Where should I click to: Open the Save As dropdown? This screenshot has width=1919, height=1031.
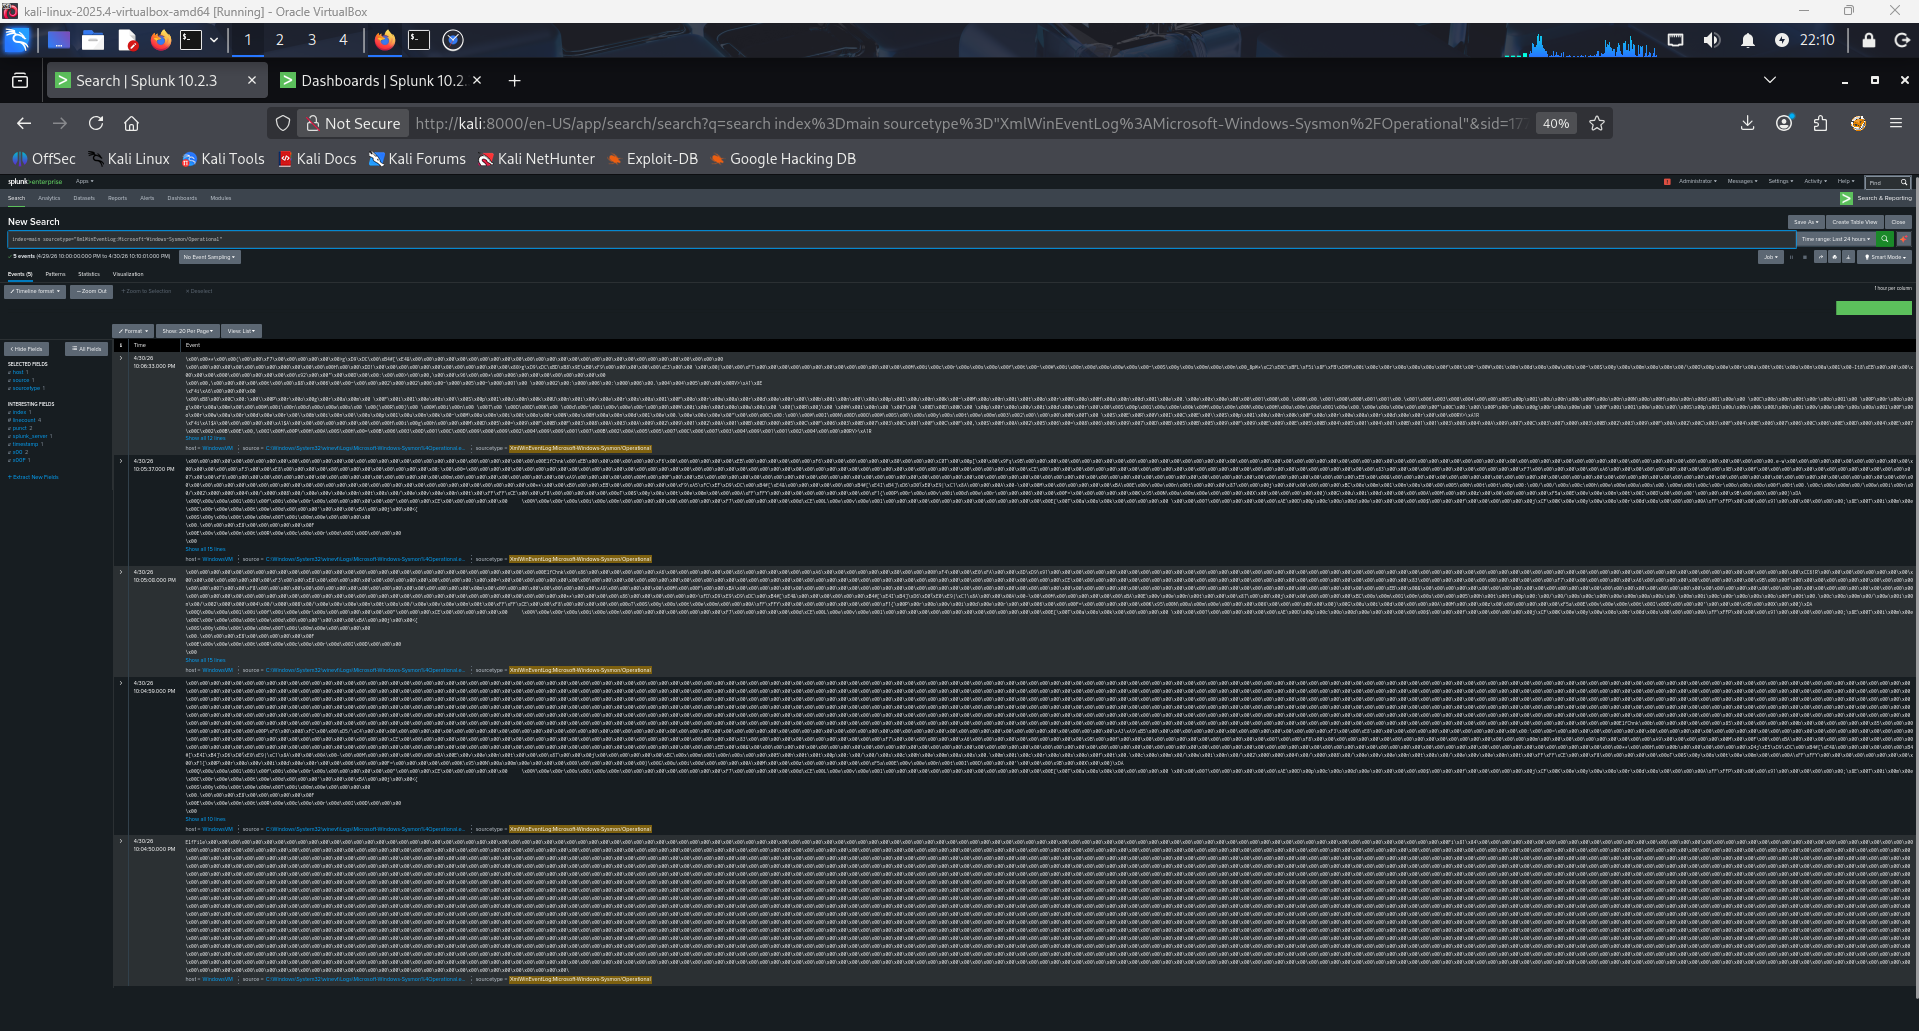(x=1806, y=222)
